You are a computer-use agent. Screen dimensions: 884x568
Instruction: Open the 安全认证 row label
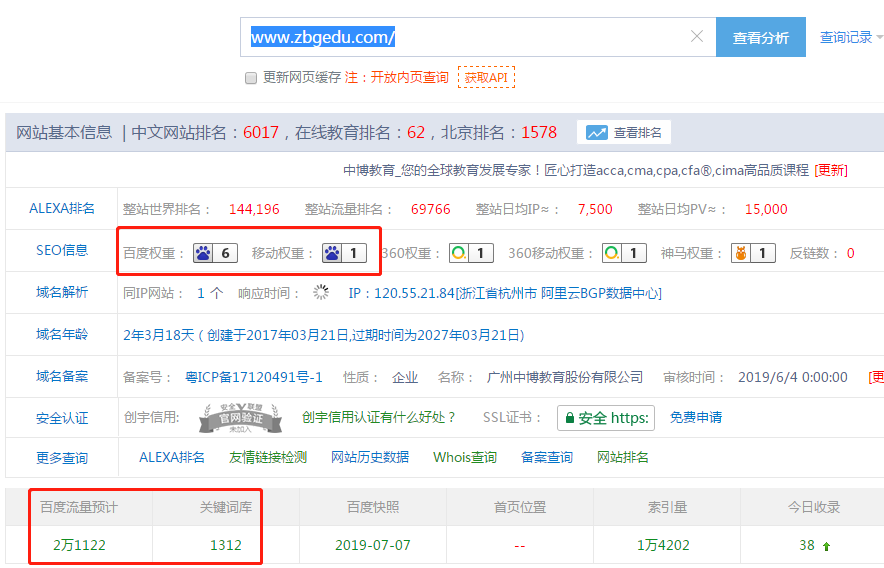click(62, 419)
